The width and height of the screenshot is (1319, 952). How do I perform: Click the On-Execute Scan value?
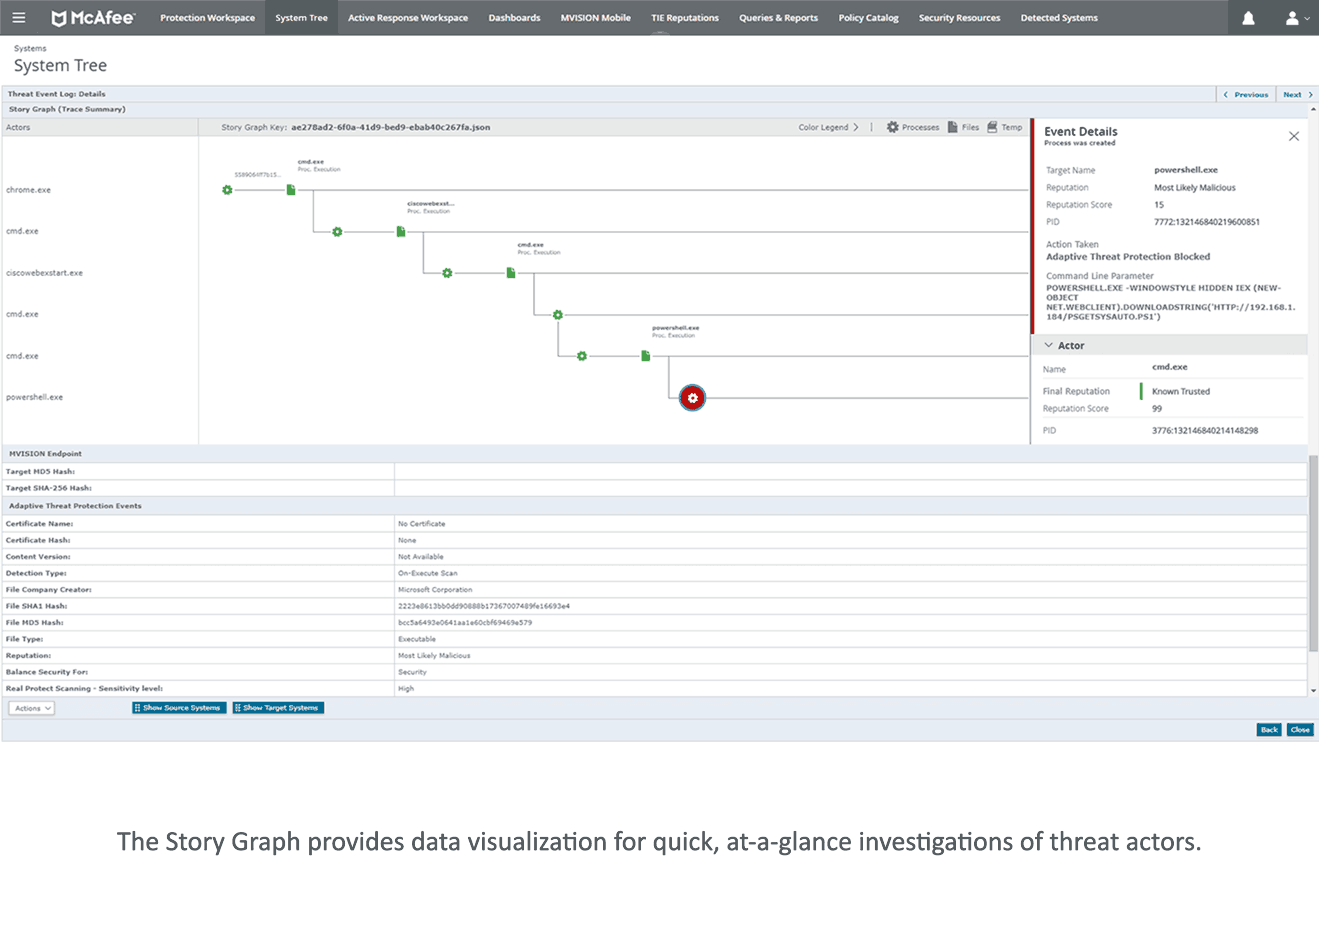(428, 573)
